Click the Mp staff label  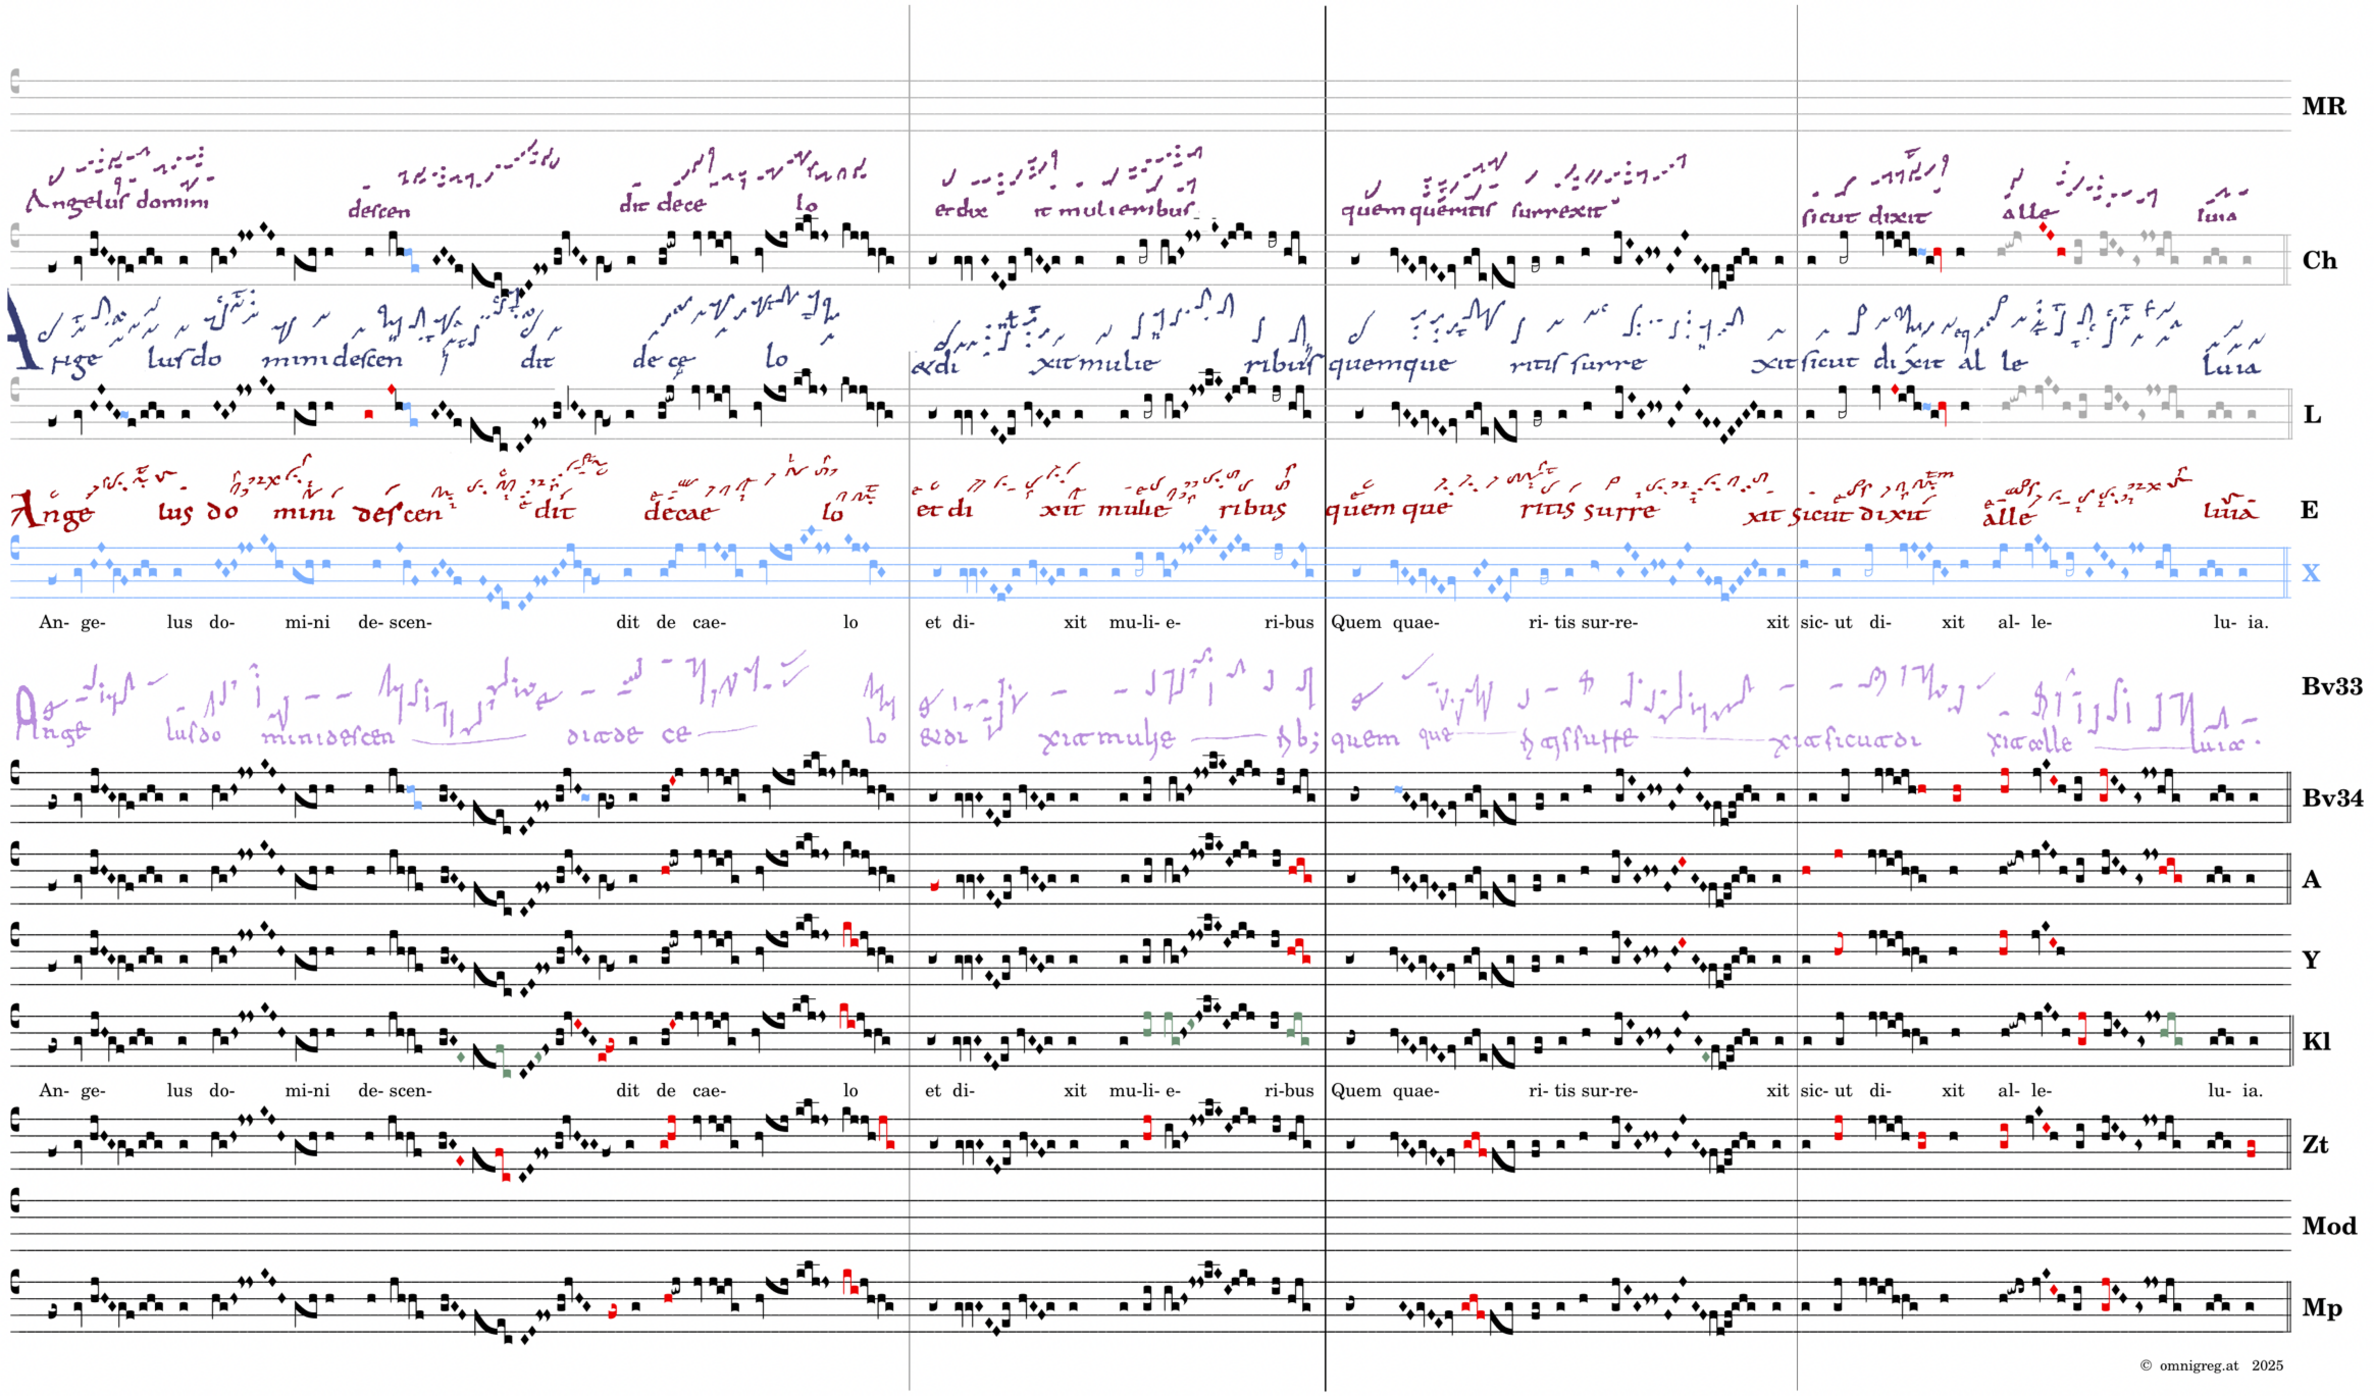[2321, 1308]
